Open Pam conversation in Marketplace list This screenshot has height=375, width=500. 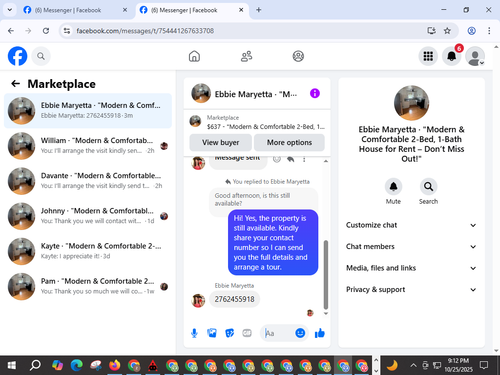(x=88, y=286)
